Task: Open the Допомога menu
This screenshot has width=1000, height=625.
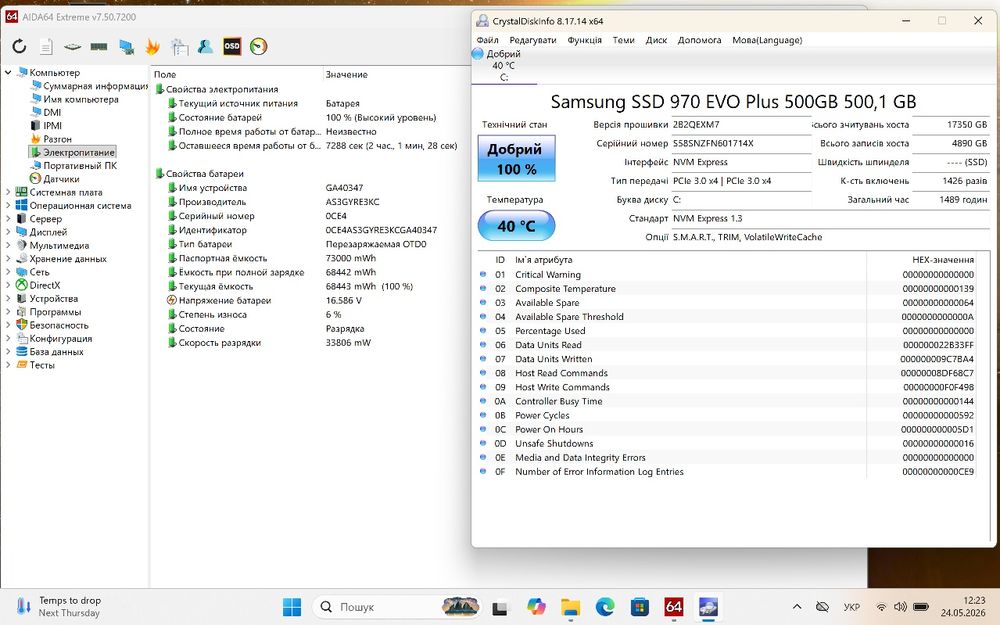Action: [x=699, y=40]
